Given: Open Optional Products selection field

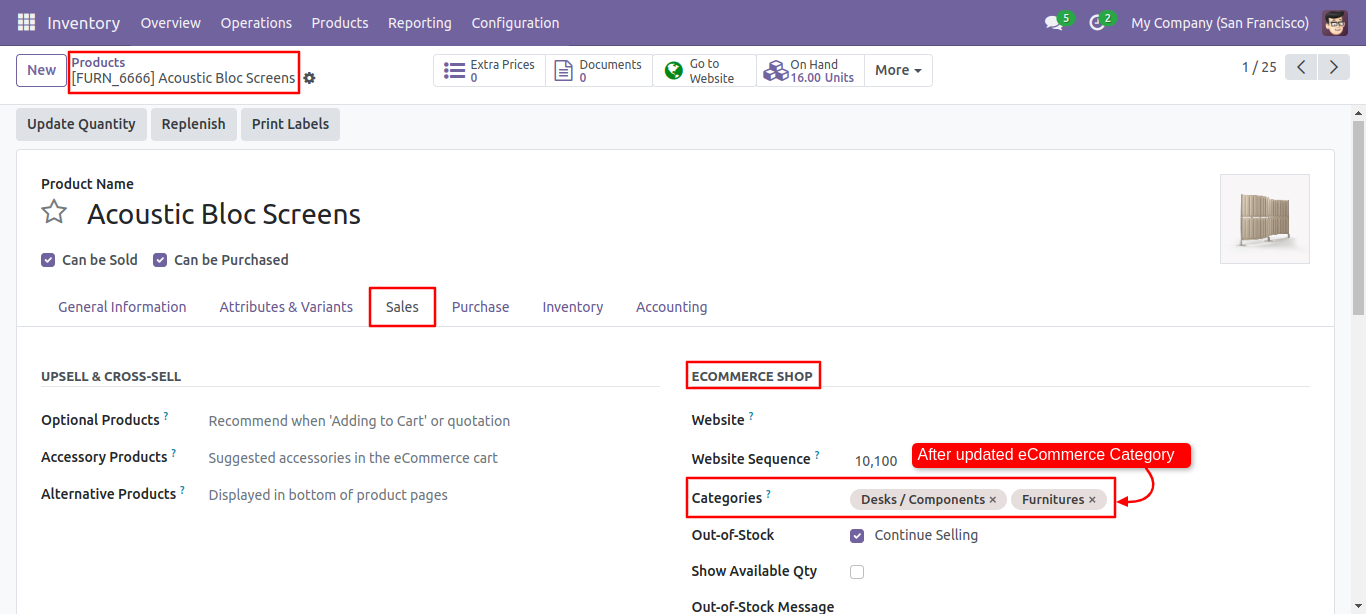Looking at the screenshot, I should click(432, 421).
